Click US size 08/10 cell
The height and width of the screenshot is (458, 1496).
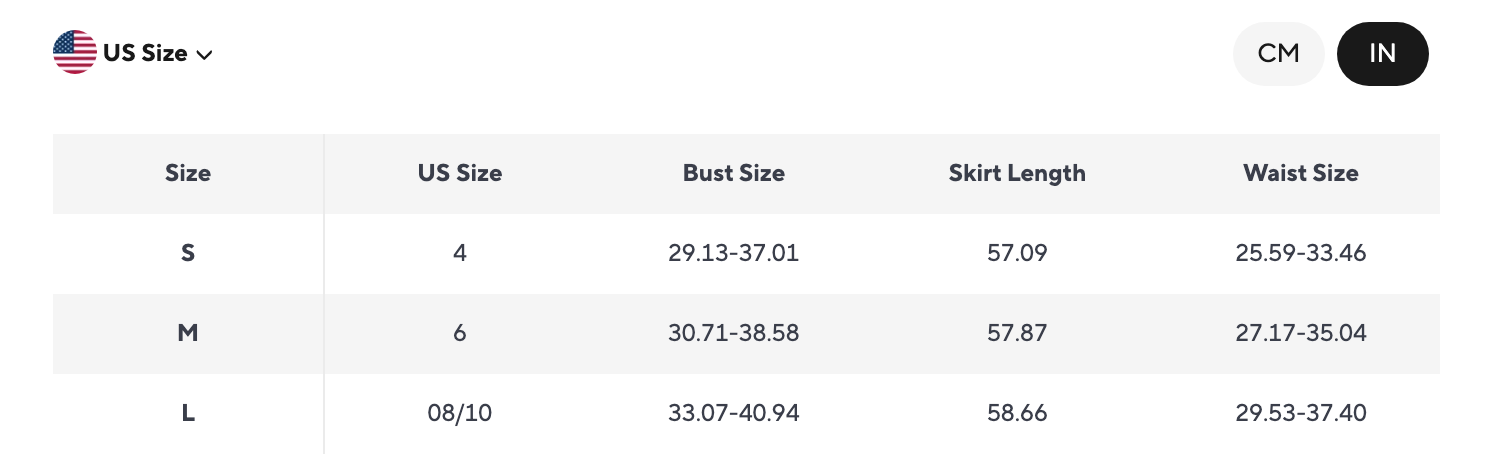pos(460,413)
